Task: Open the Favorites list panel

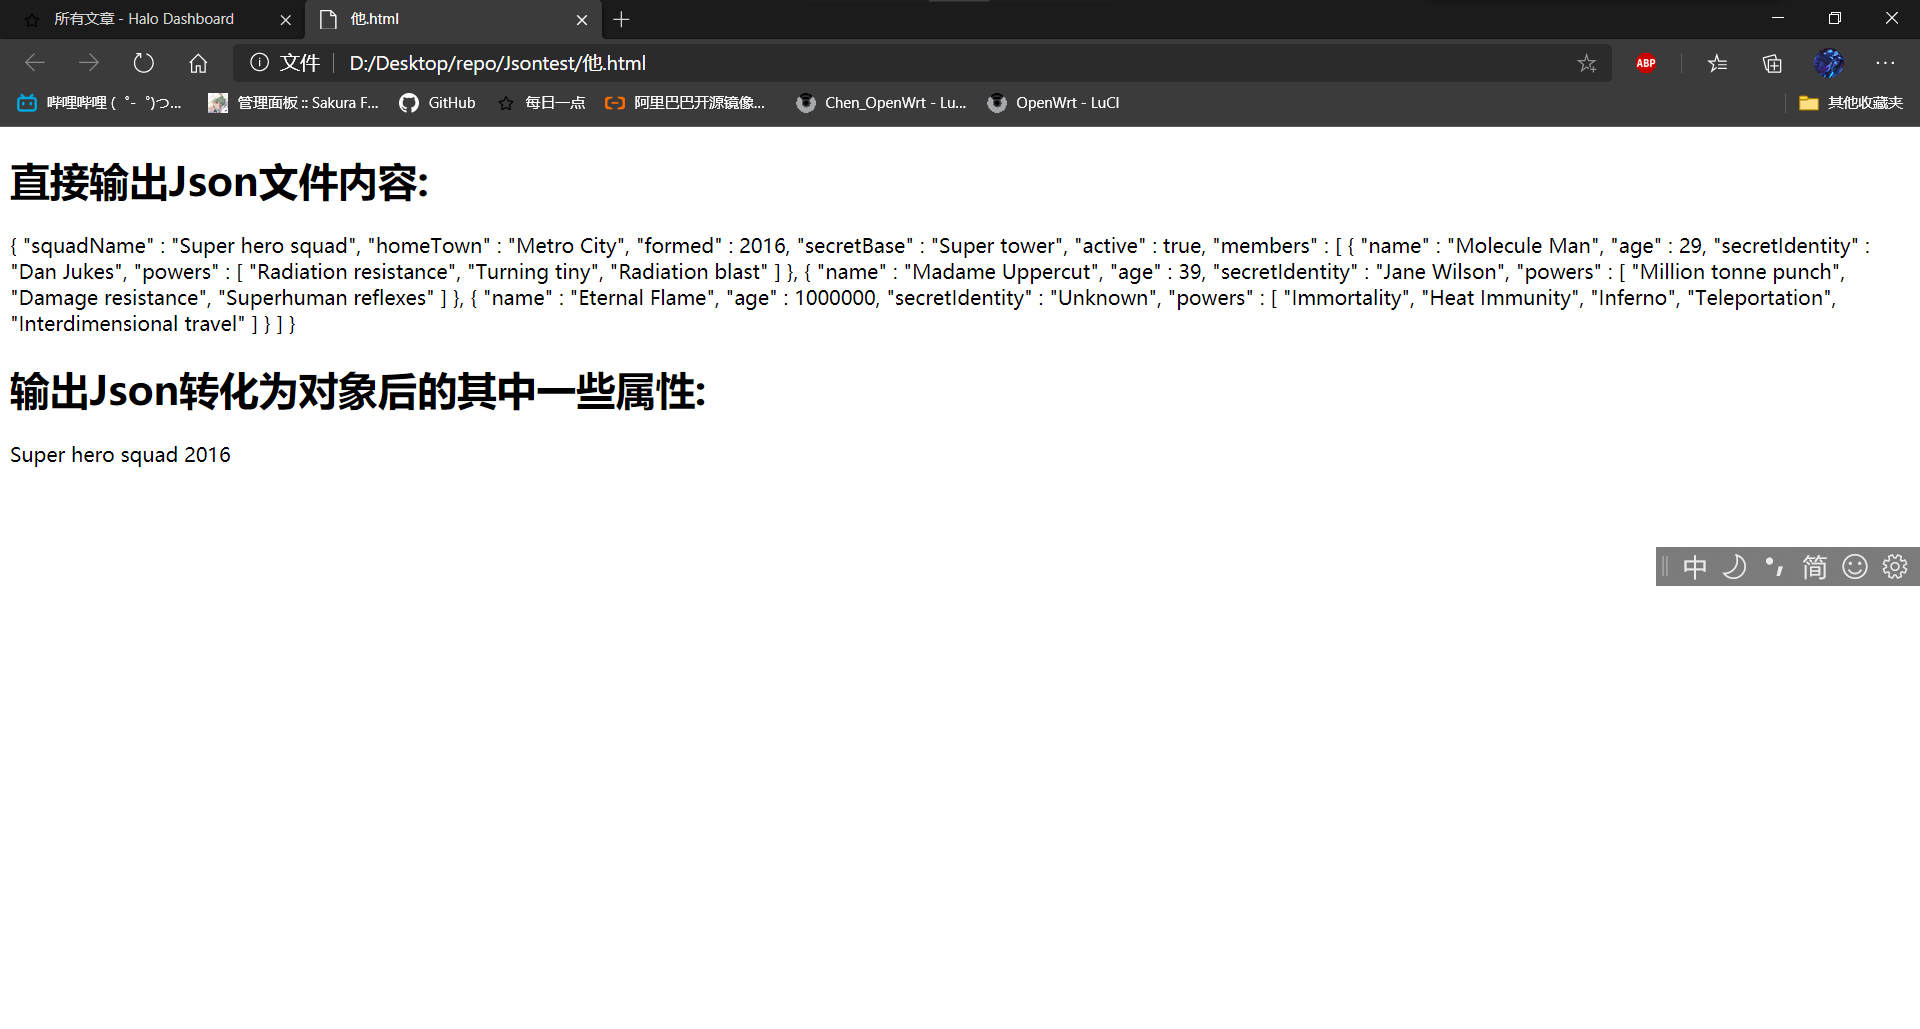Action: pos(1717,63)
